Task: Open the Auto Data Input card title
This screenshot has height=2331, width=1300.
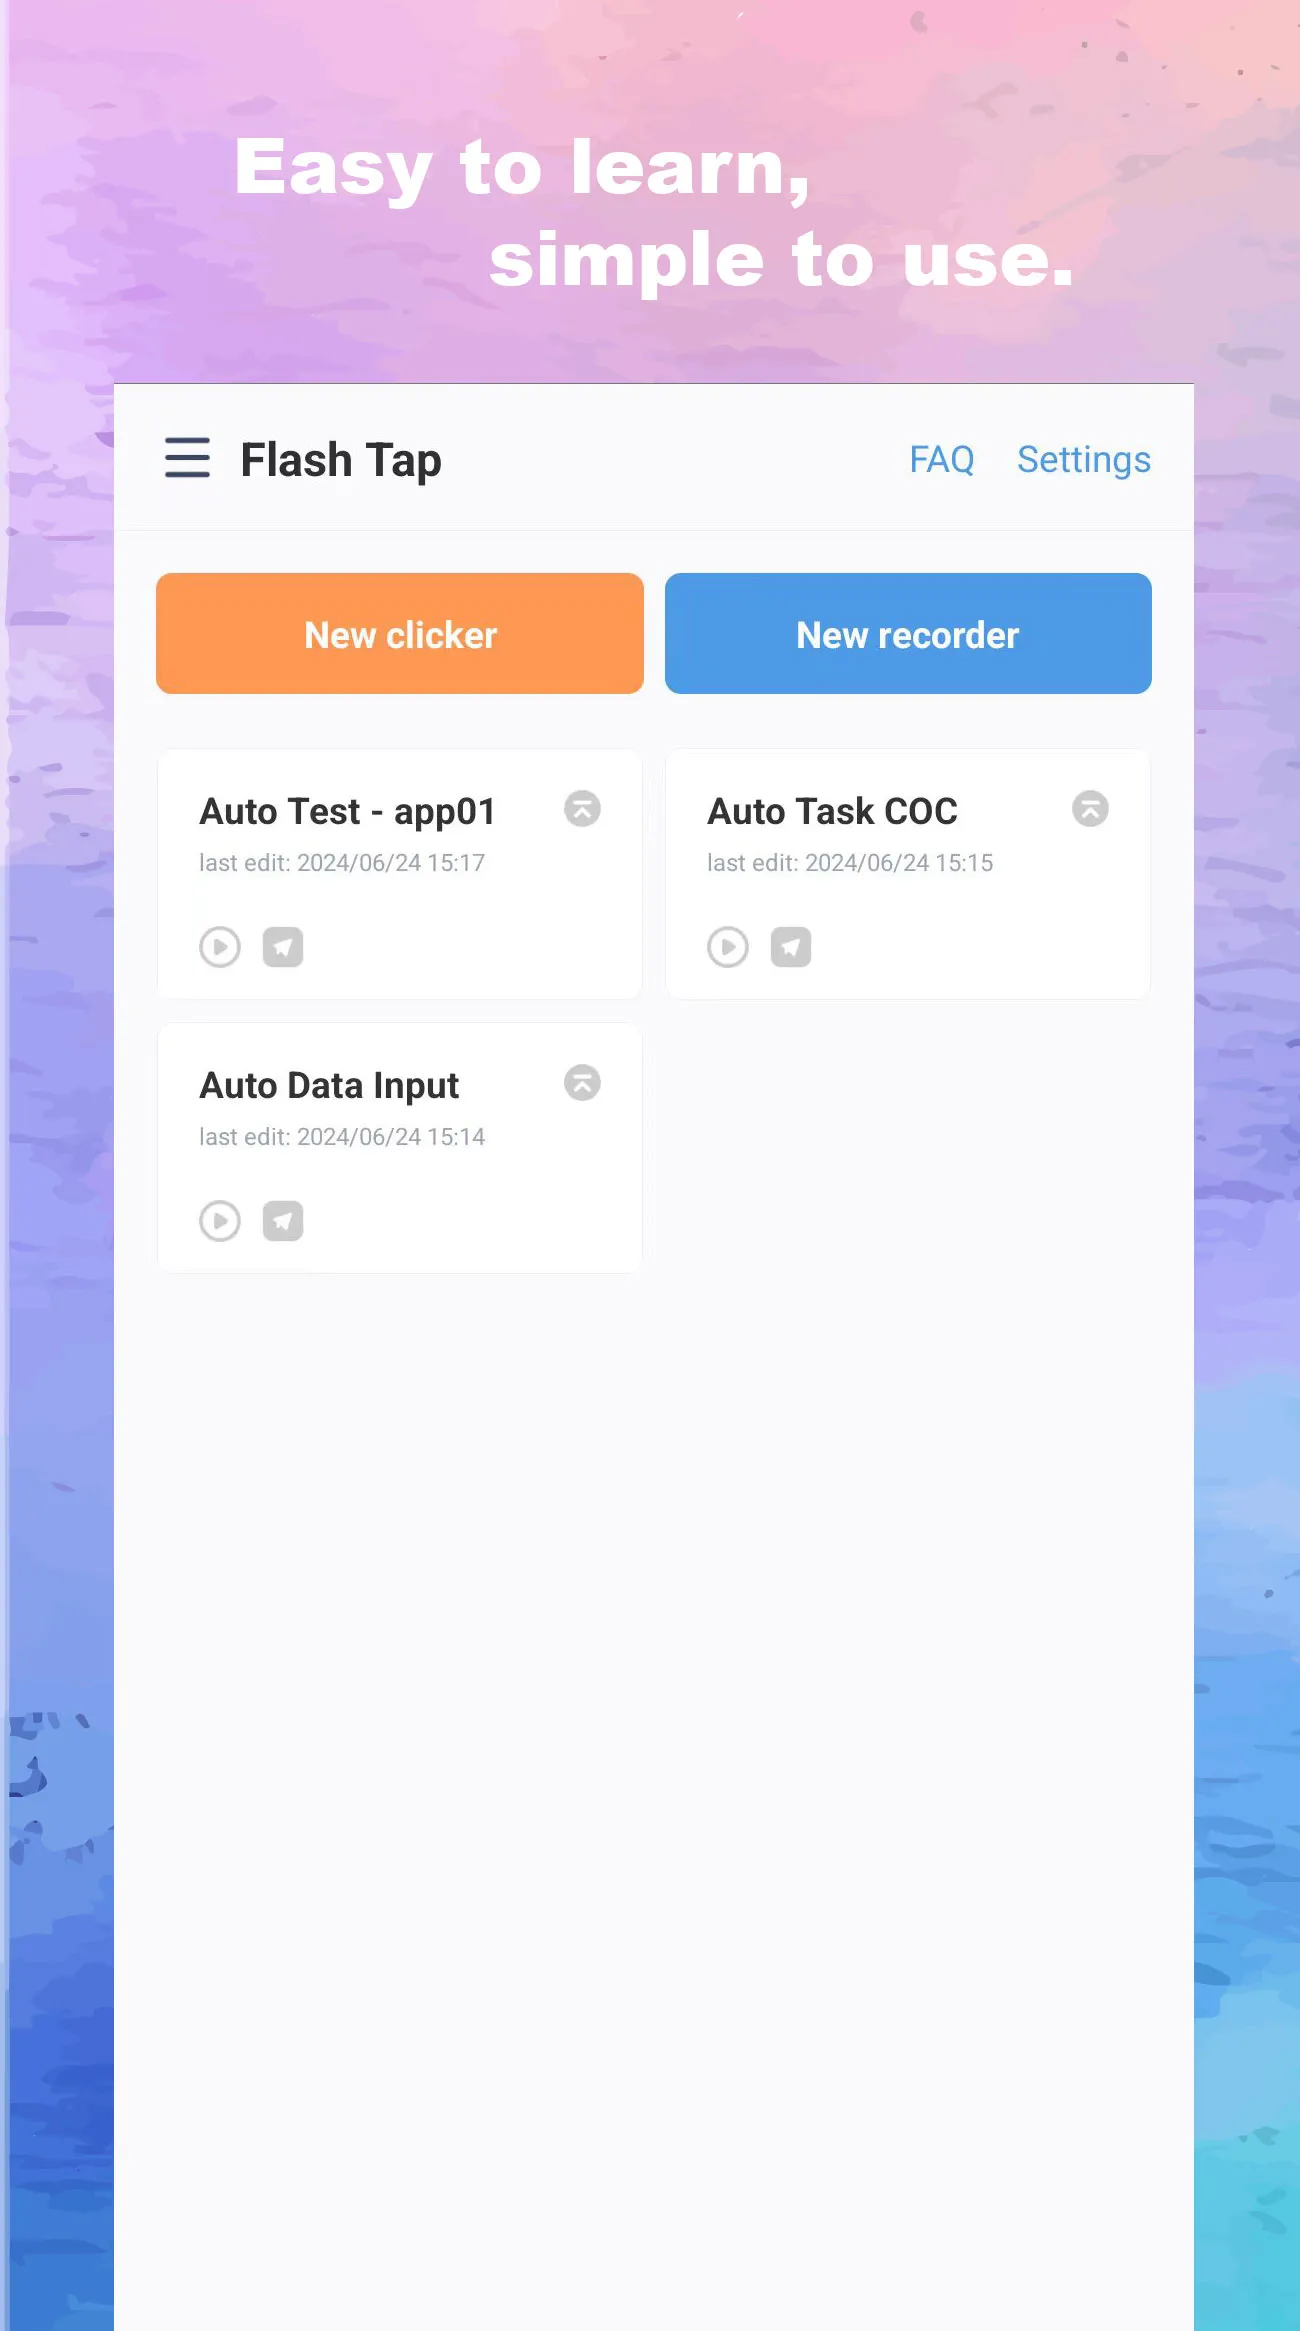Action: (x=329, y=1086)
